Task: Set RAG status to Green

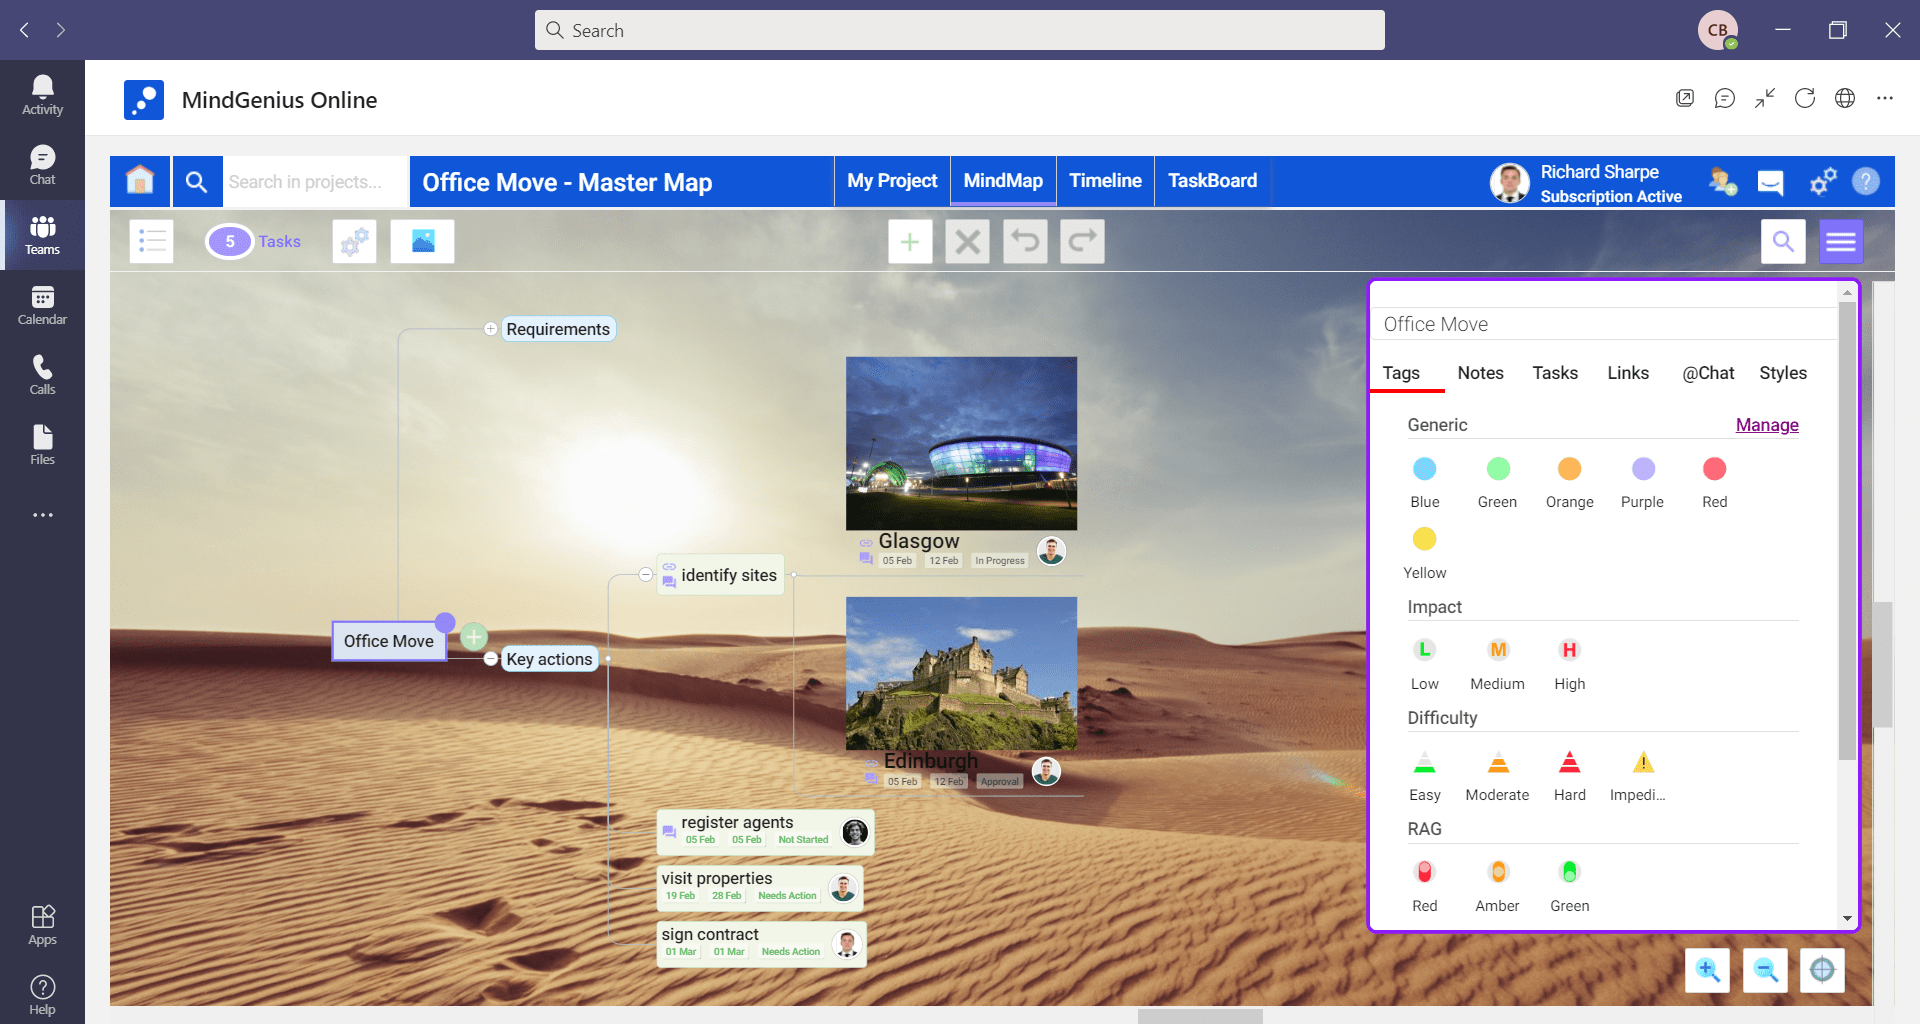Action: coord(1568,871)
